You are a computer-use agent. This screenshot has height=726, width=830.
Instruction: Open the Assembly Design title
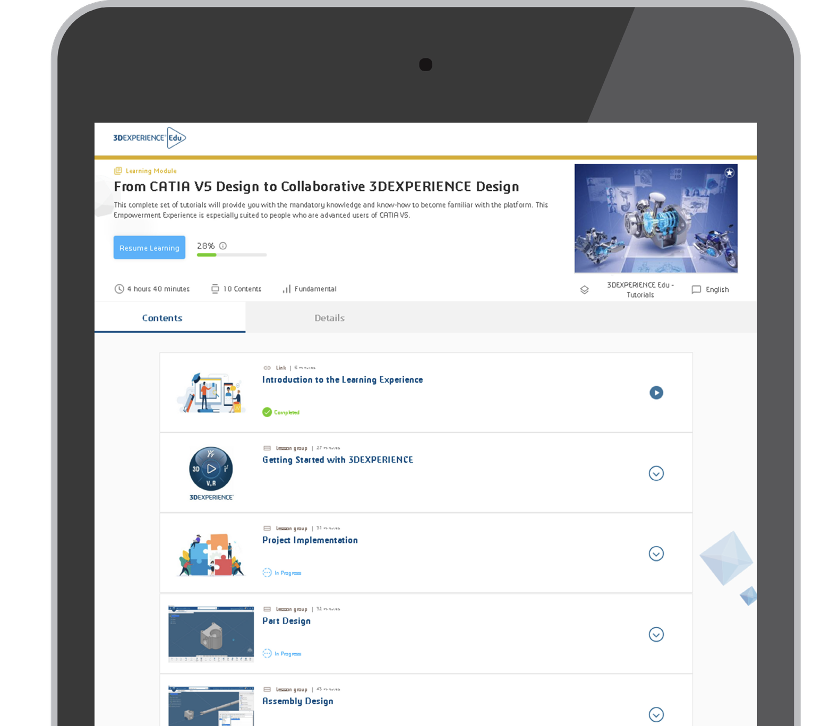(x=298, y=701)
